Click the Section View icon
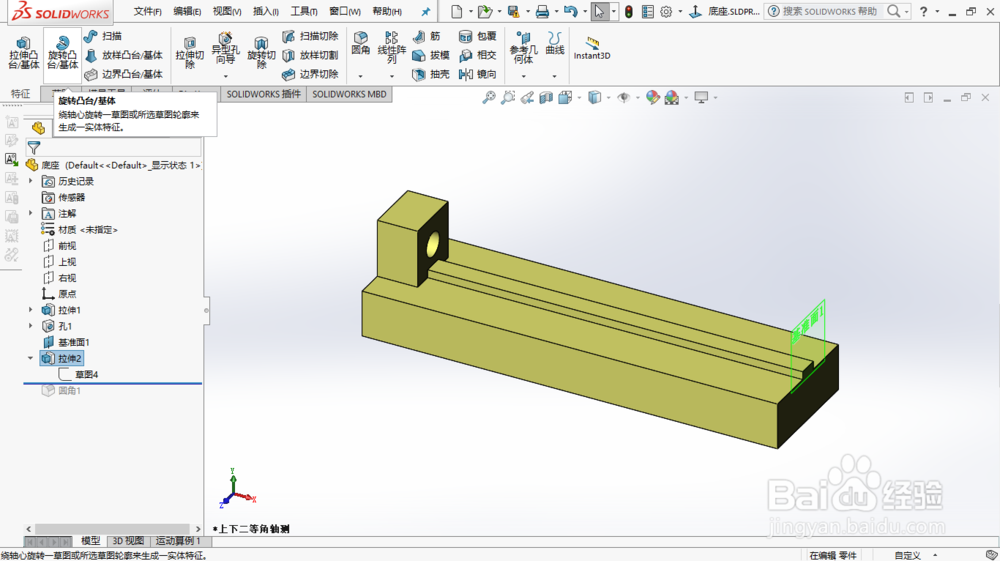Image resolution: width=1000 pixels, height=561 pixels. pyautogui.click(x=546, y=98)
